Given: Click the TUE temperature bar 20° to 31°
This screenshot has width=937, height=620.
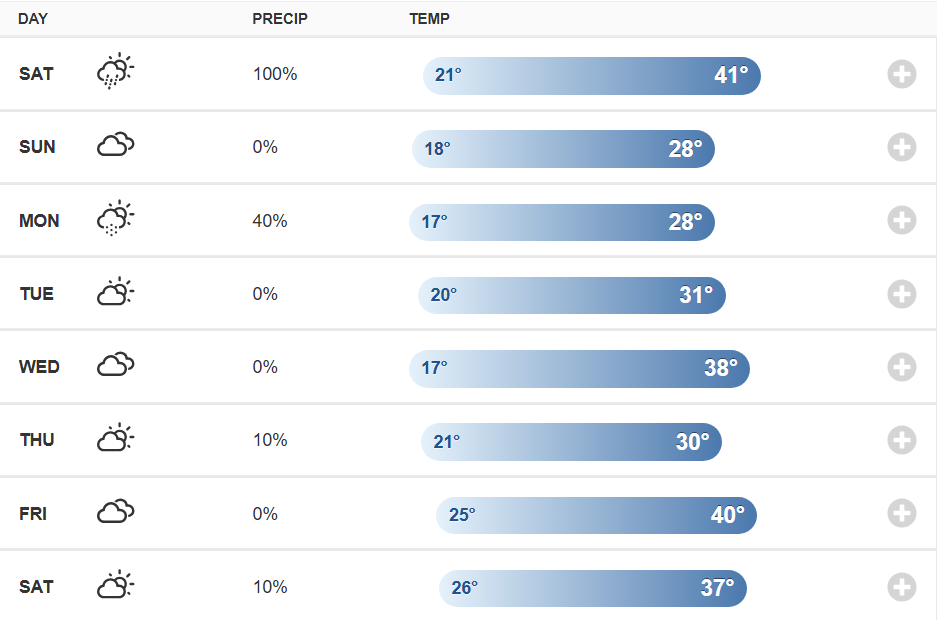Looking at the screenshot, I should point(571,295).
